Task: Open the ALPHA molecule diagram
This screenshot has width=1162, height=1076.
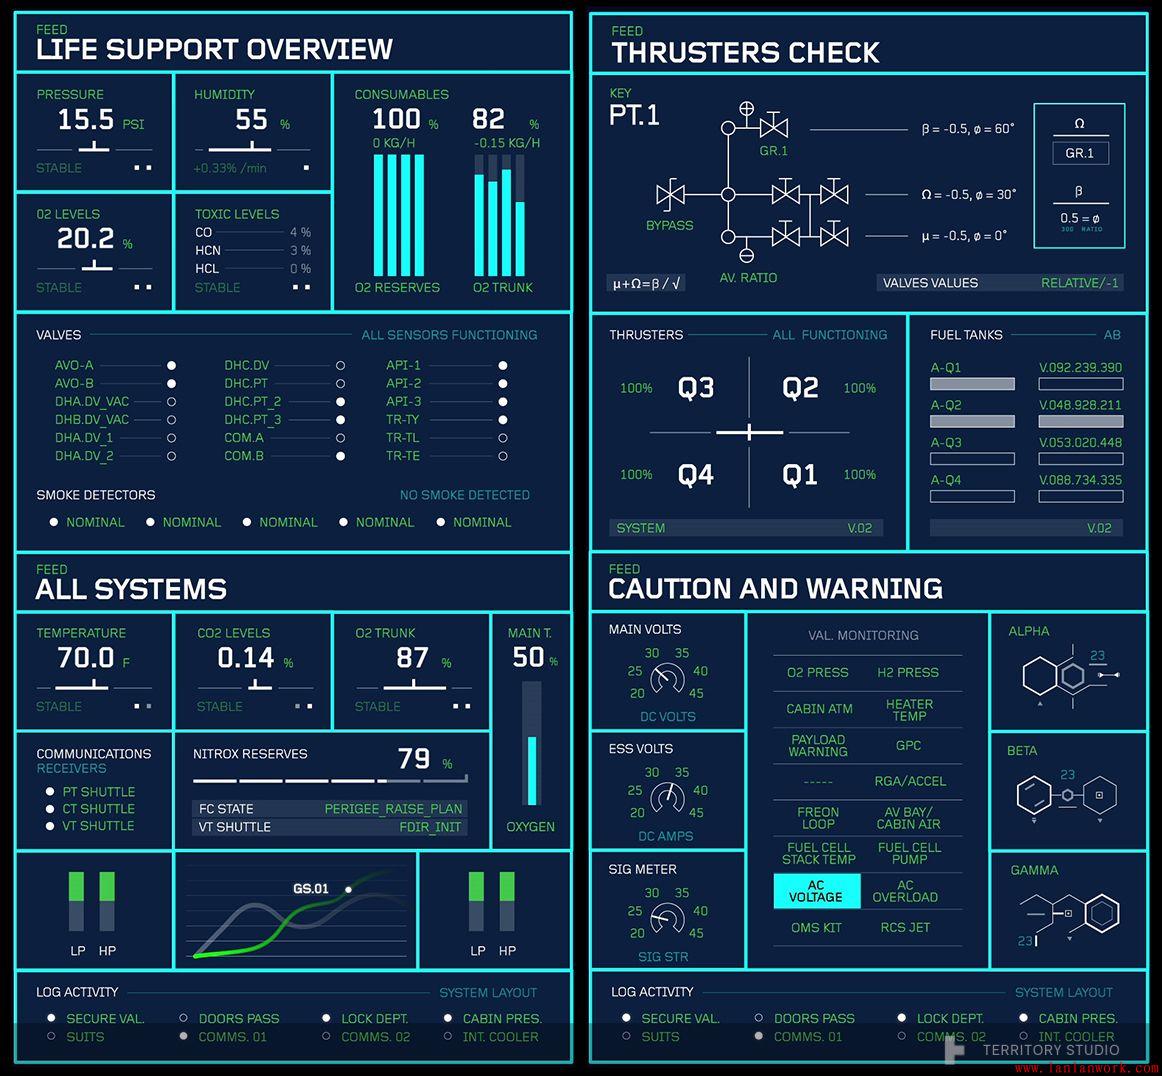Action: [x=1066, y=676]
